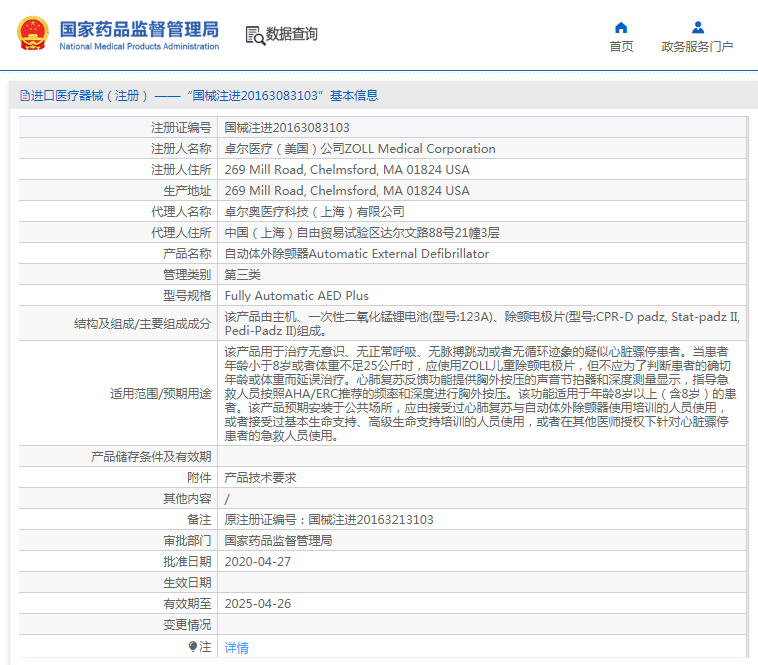Click 卓尔奥医疗科技（上海）有限公司 cell

click(x=315, y=212)
